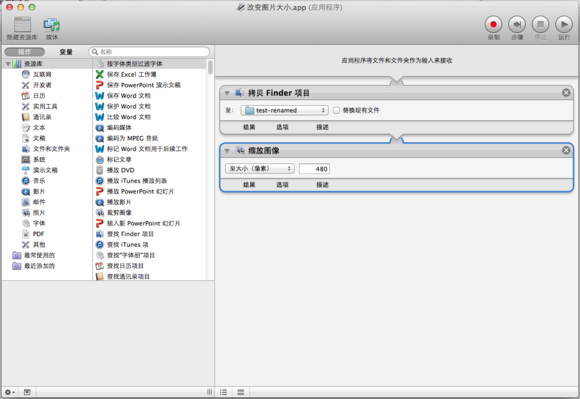Select the 播放 DVD action
Viewport: 580px width, 399px height.
121,170
